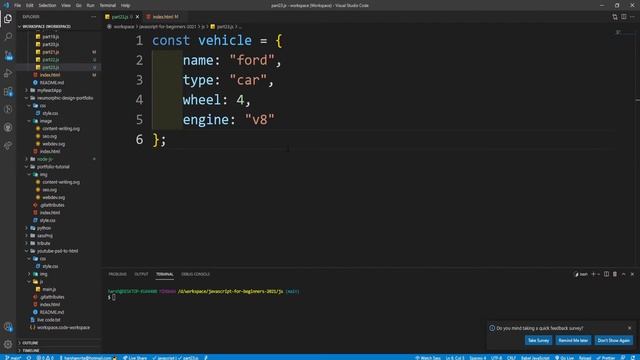This screenshot has height=360, width=640.
Task: Close the part23.js editor tab
Action: (137, 17)
